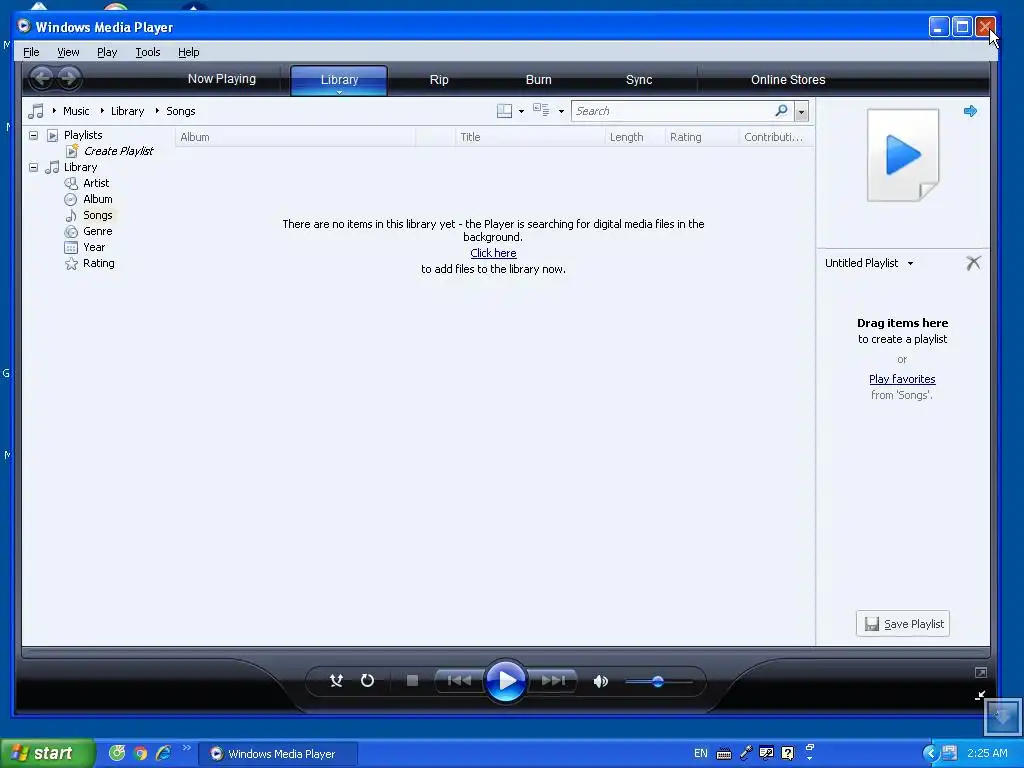Viewport: 1024px width, 768px height.
Task: Click the 'Click here' add files link
Action: coord(493,253)
